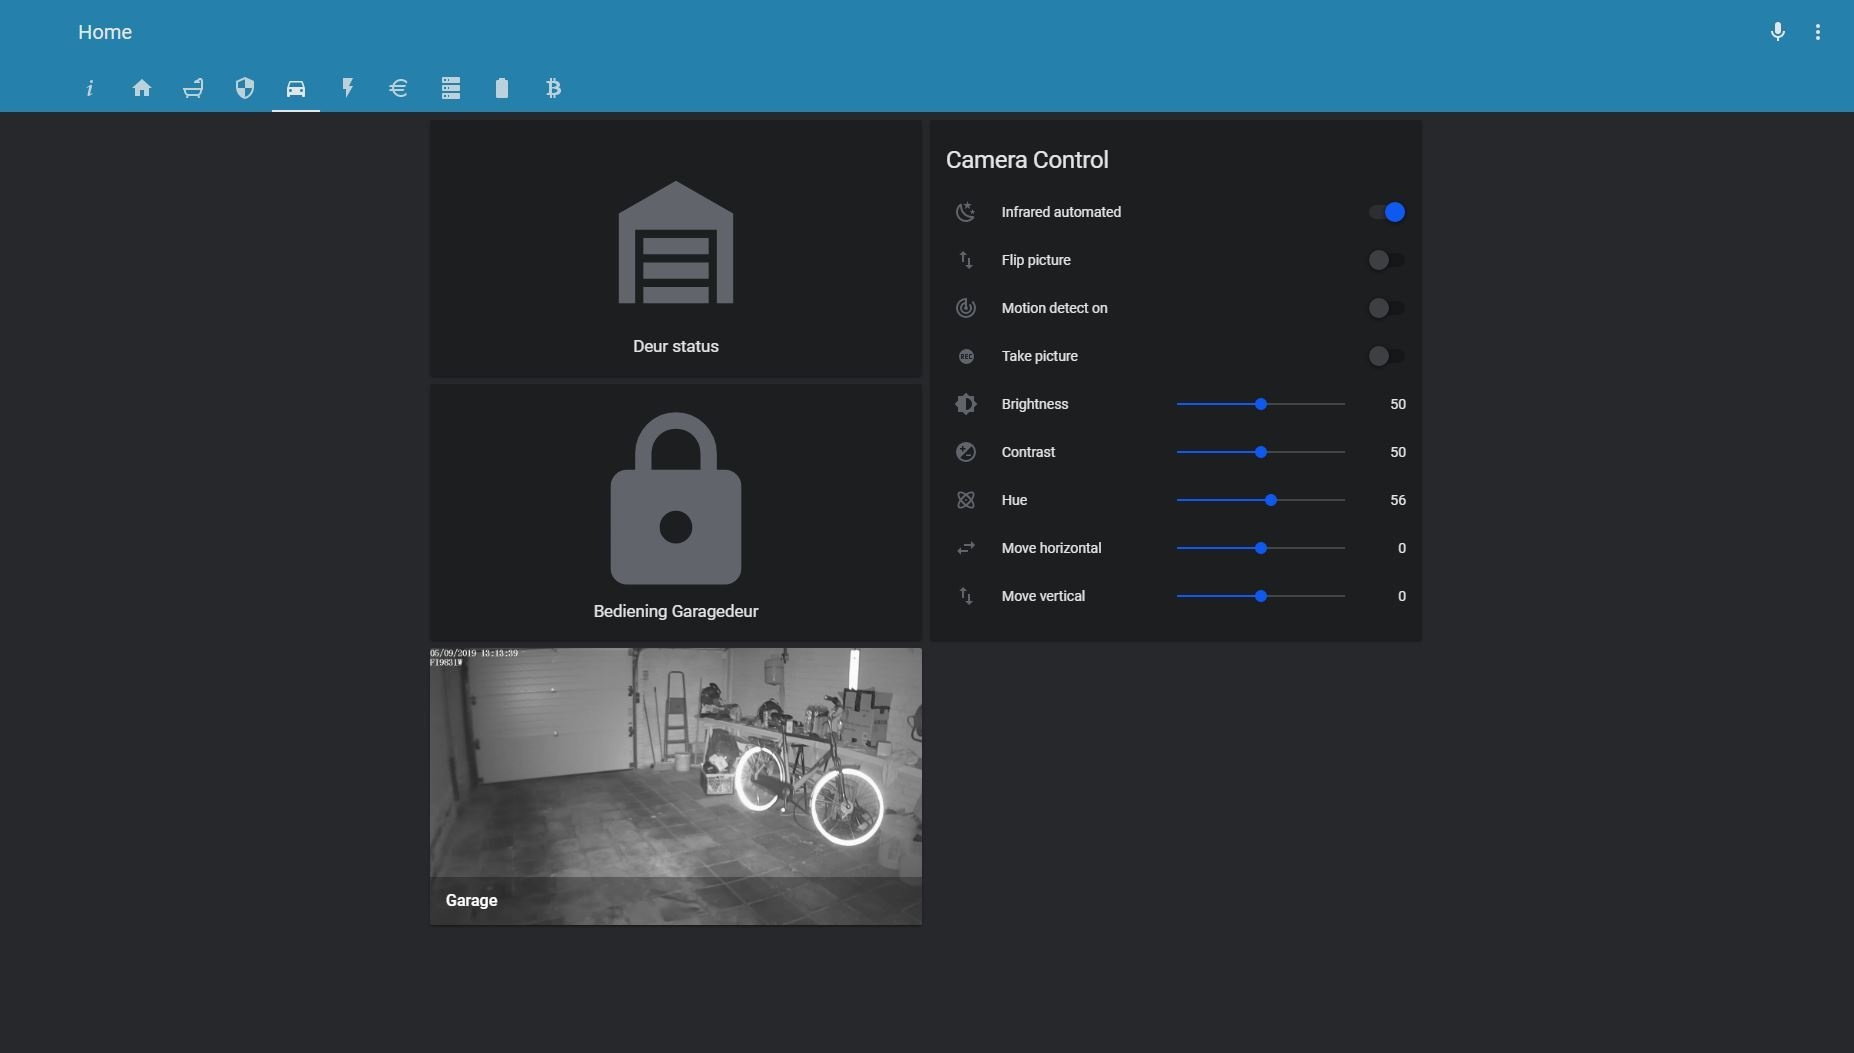
Task: Click the Home title text
Action: pos(105,32)
